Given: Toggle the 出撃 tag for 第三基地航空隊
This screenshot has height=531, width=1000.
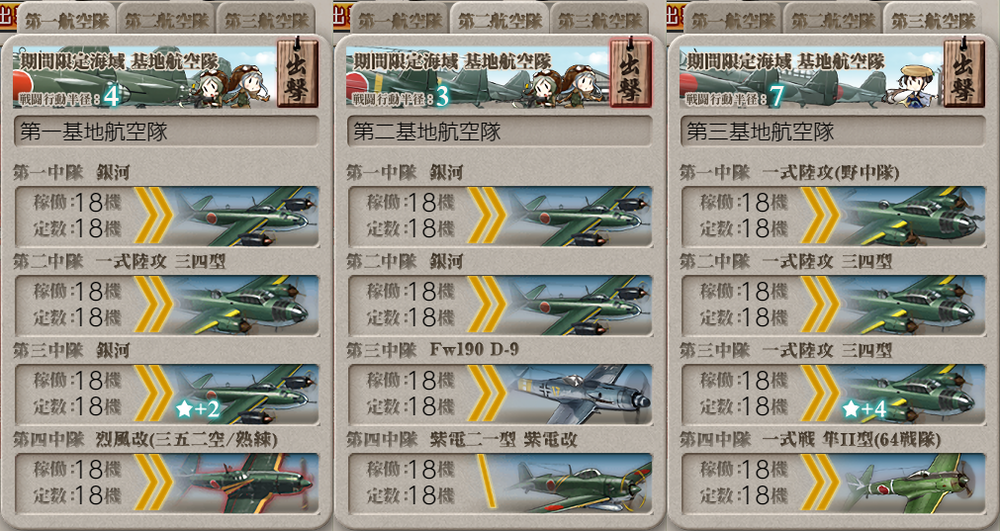Looking at the screenshot, I should click(x=964, y=73).
